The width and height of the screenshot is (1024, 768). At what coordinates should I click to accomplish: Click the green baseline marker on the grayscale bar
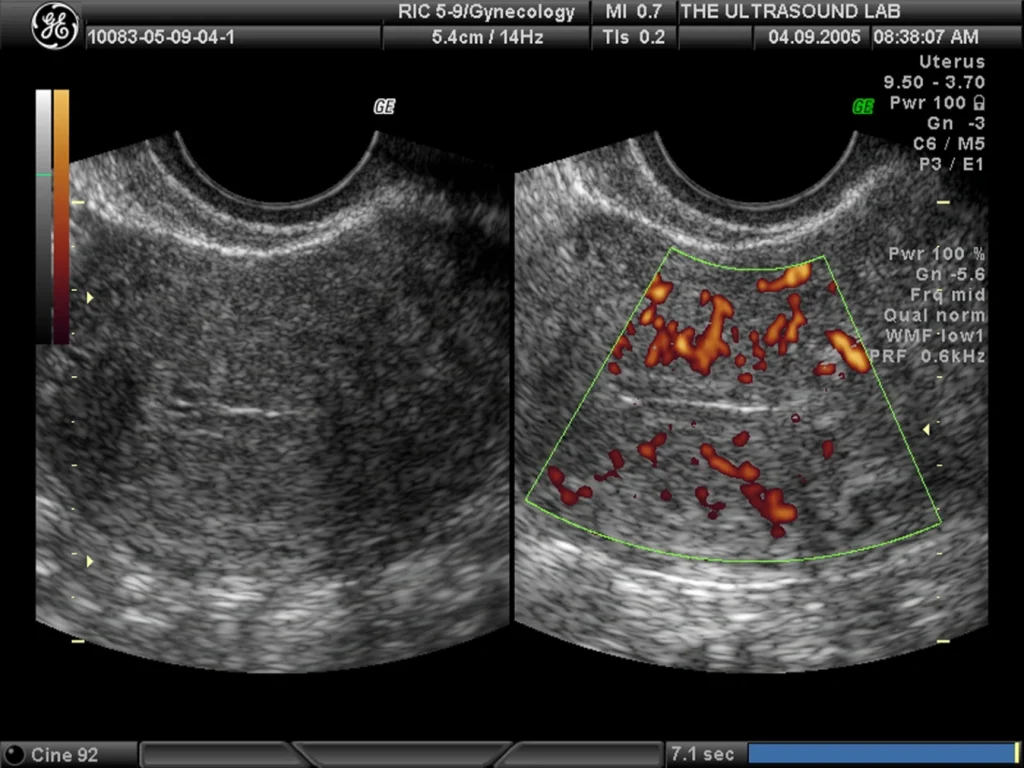(43, 175)
